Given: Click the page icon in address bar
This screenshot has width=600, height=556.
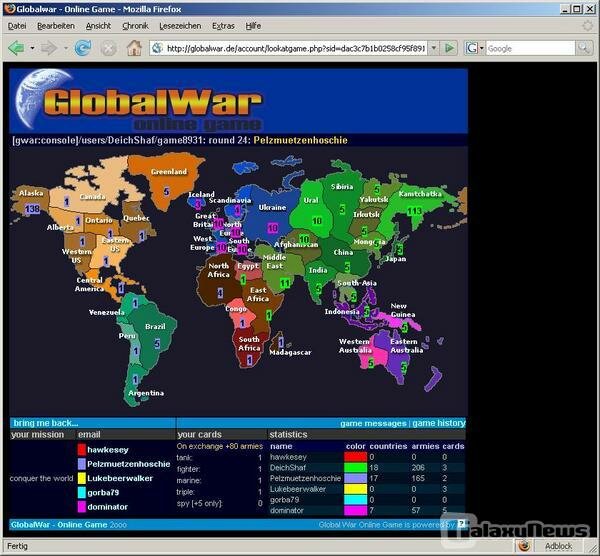Looking at the screenshot, I should pyautogui.click(x=157, y=48).
